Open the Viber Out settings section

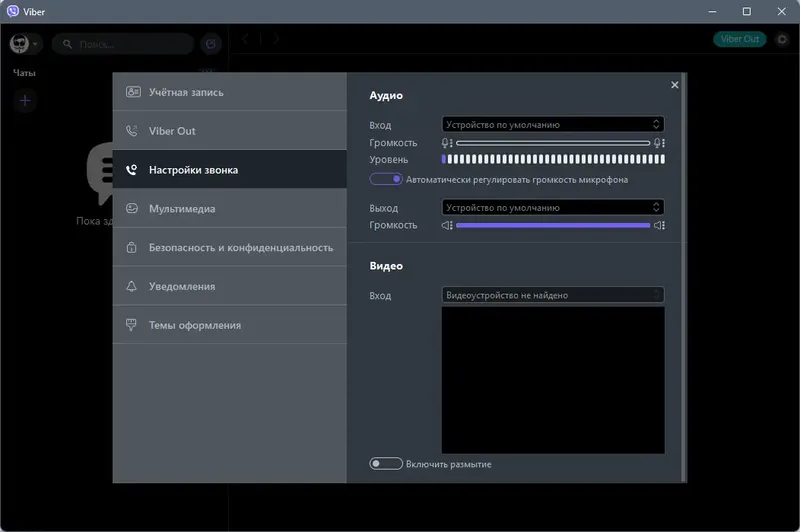pos(230,131)
